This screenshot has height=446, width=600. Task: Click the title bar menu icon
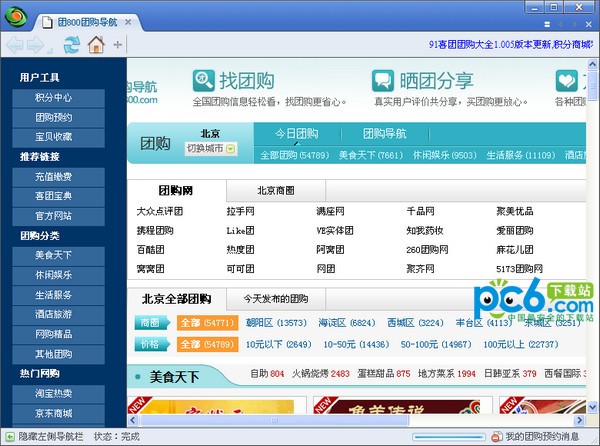click(x=547, y=24)
